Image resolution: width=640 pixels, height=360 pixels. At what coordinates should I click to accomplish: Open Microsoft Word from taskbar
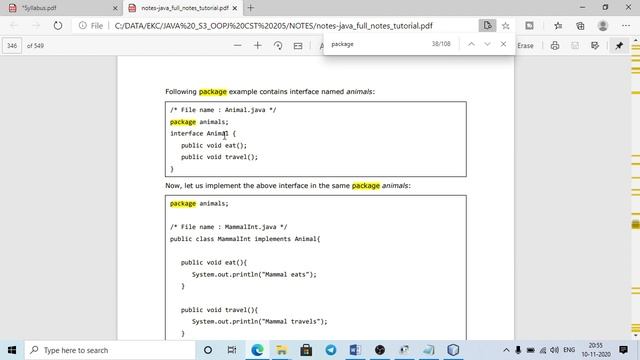click(x=355, y=350)
